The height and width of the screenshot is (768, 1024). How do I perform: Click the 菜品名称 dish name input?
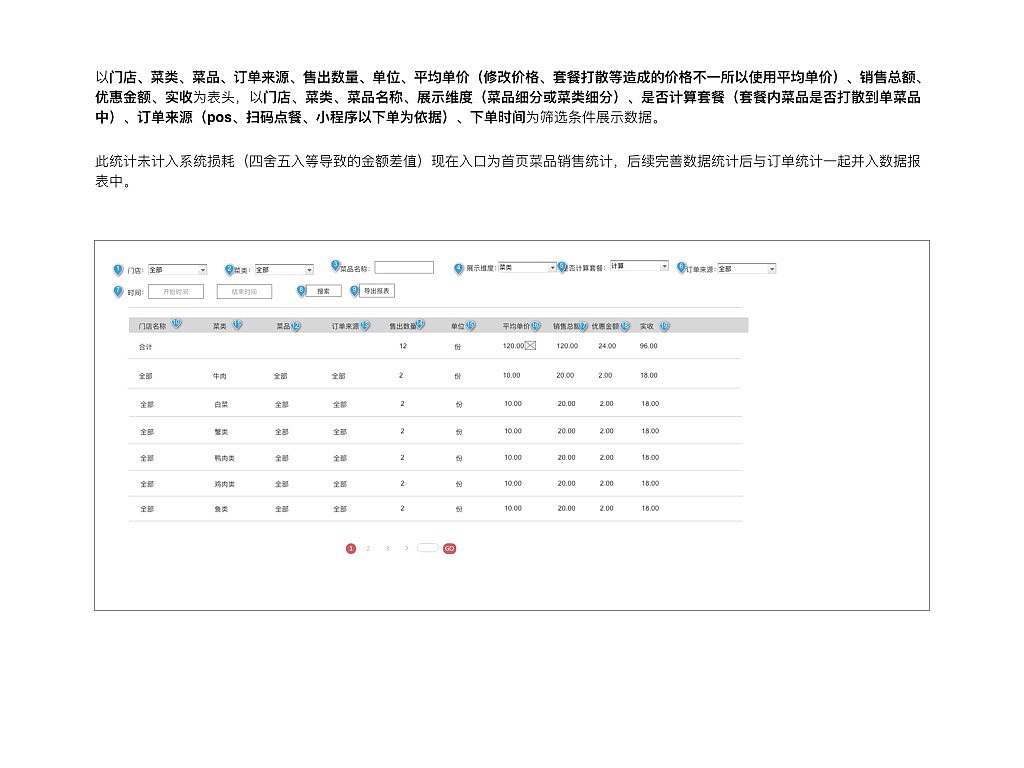(x=404, y=268)
